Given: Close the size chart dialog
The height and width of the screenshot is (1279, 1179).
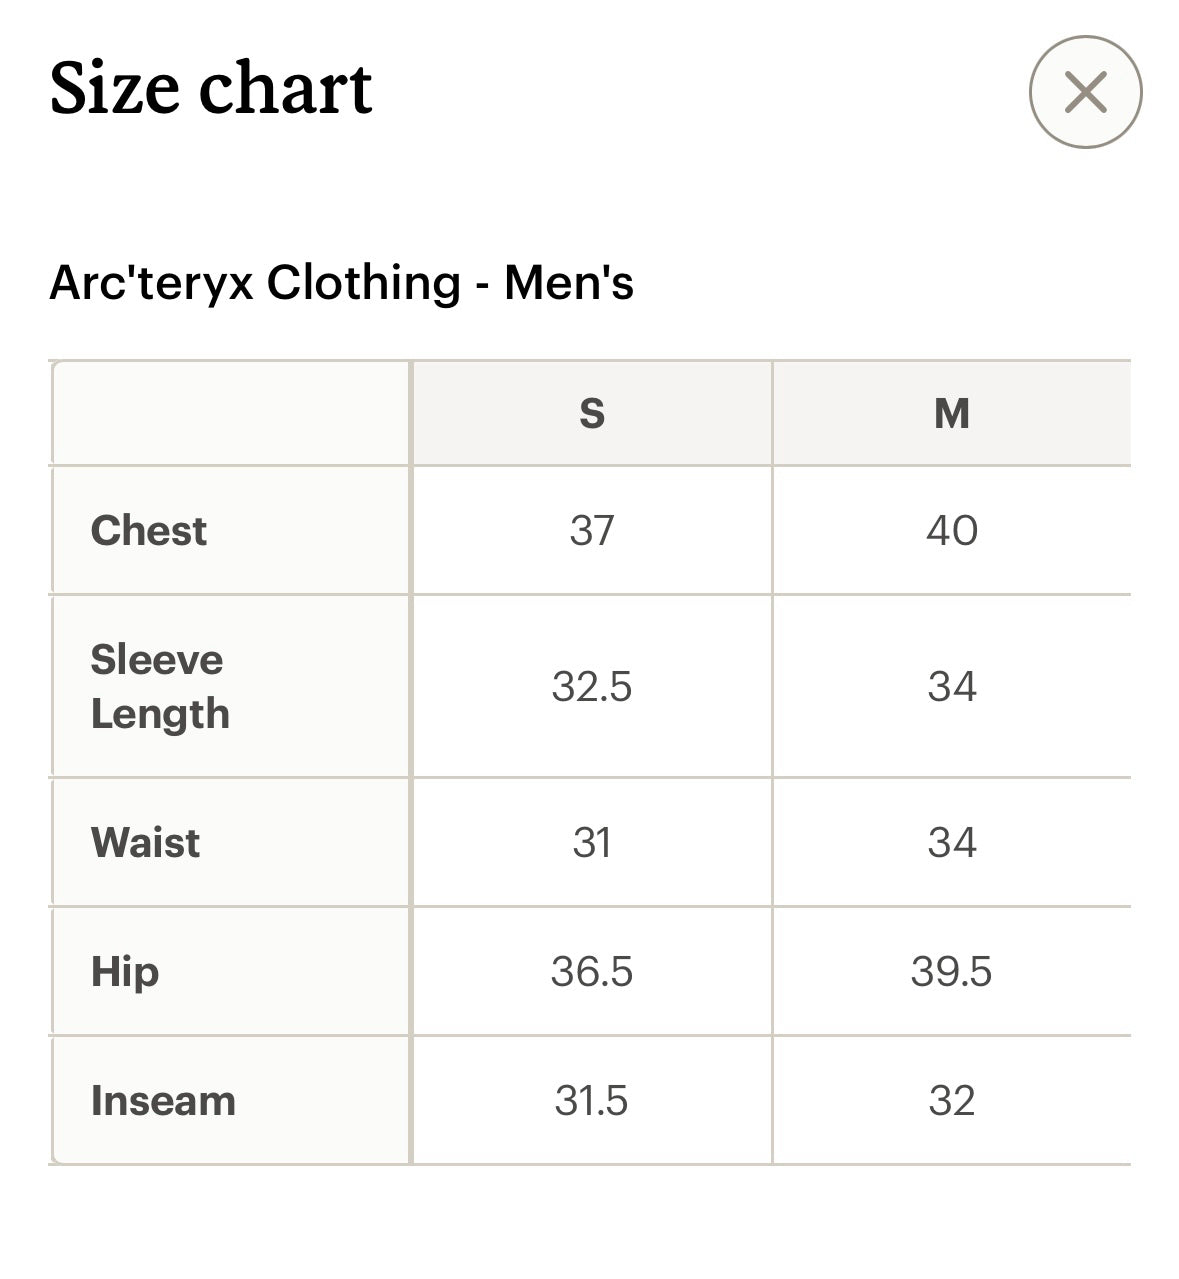Looking at the screenshot, I should (x=1085, y=92).
